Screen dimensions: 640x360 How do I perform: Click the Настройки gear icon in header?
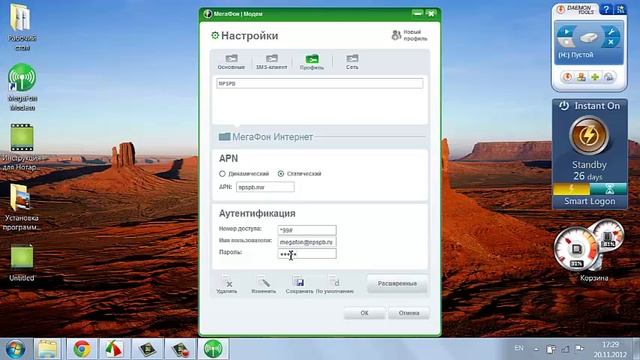pyautogui.click(x=215, y=36)
